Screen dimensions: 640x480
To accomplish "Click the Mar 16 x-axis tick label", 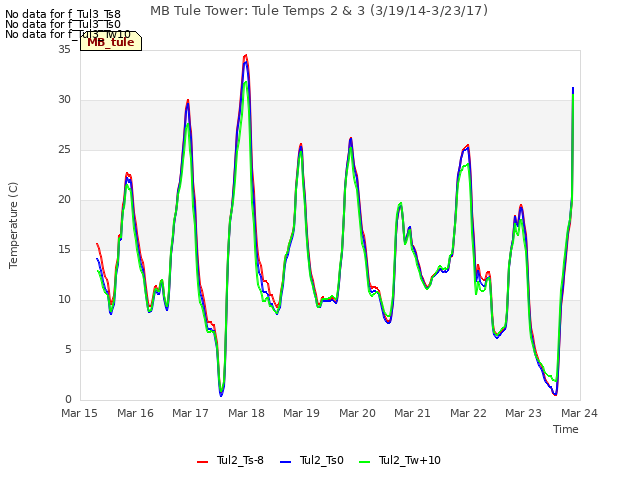I will coord(136,413).
